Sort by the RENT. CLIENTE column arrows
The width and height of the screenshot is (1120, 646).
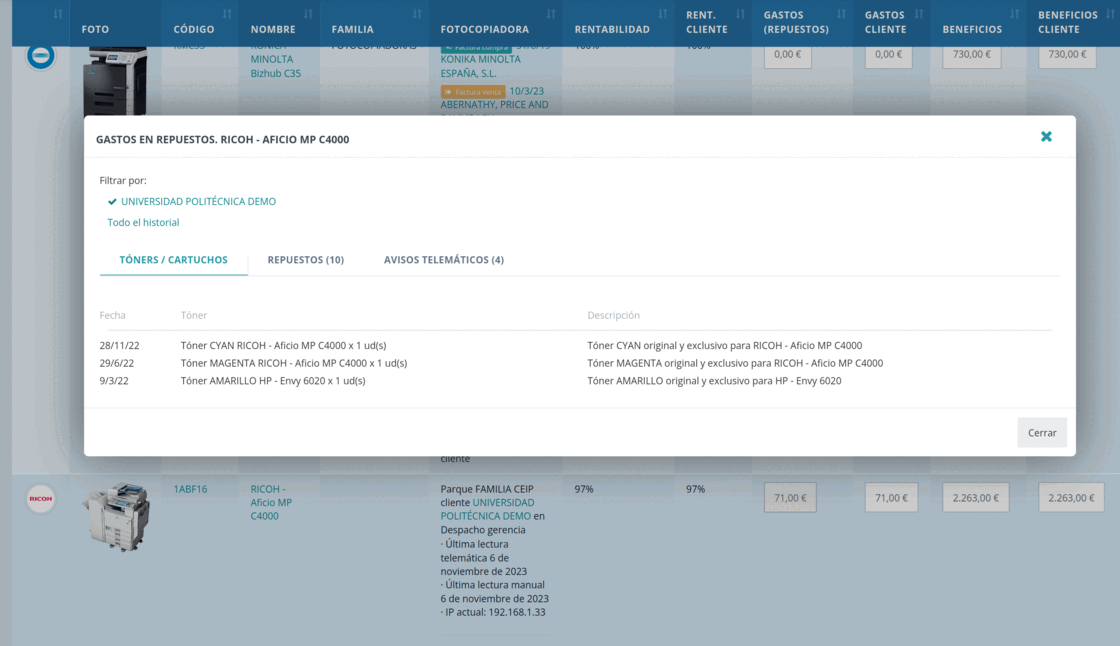[740, 14]
